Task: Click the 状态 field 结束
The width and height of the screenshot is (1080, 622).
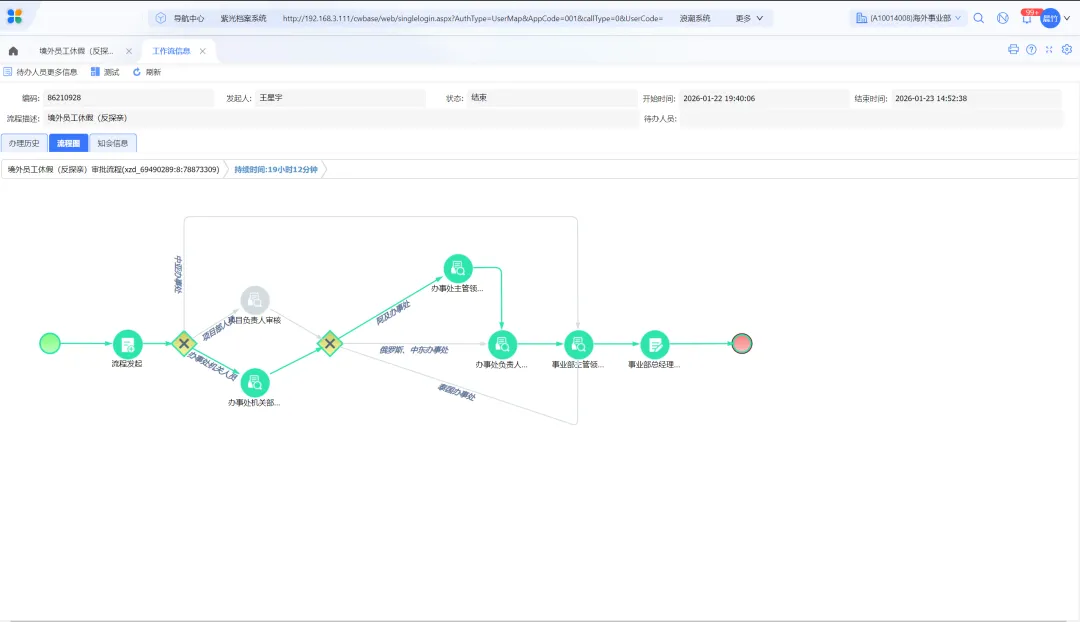Action: point(552,98)
